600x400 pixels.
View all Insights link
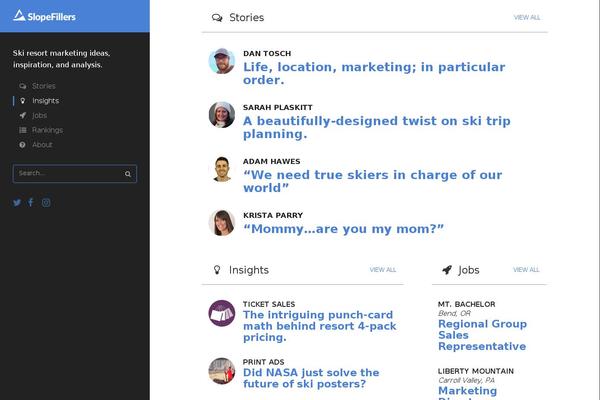point(382,270)
